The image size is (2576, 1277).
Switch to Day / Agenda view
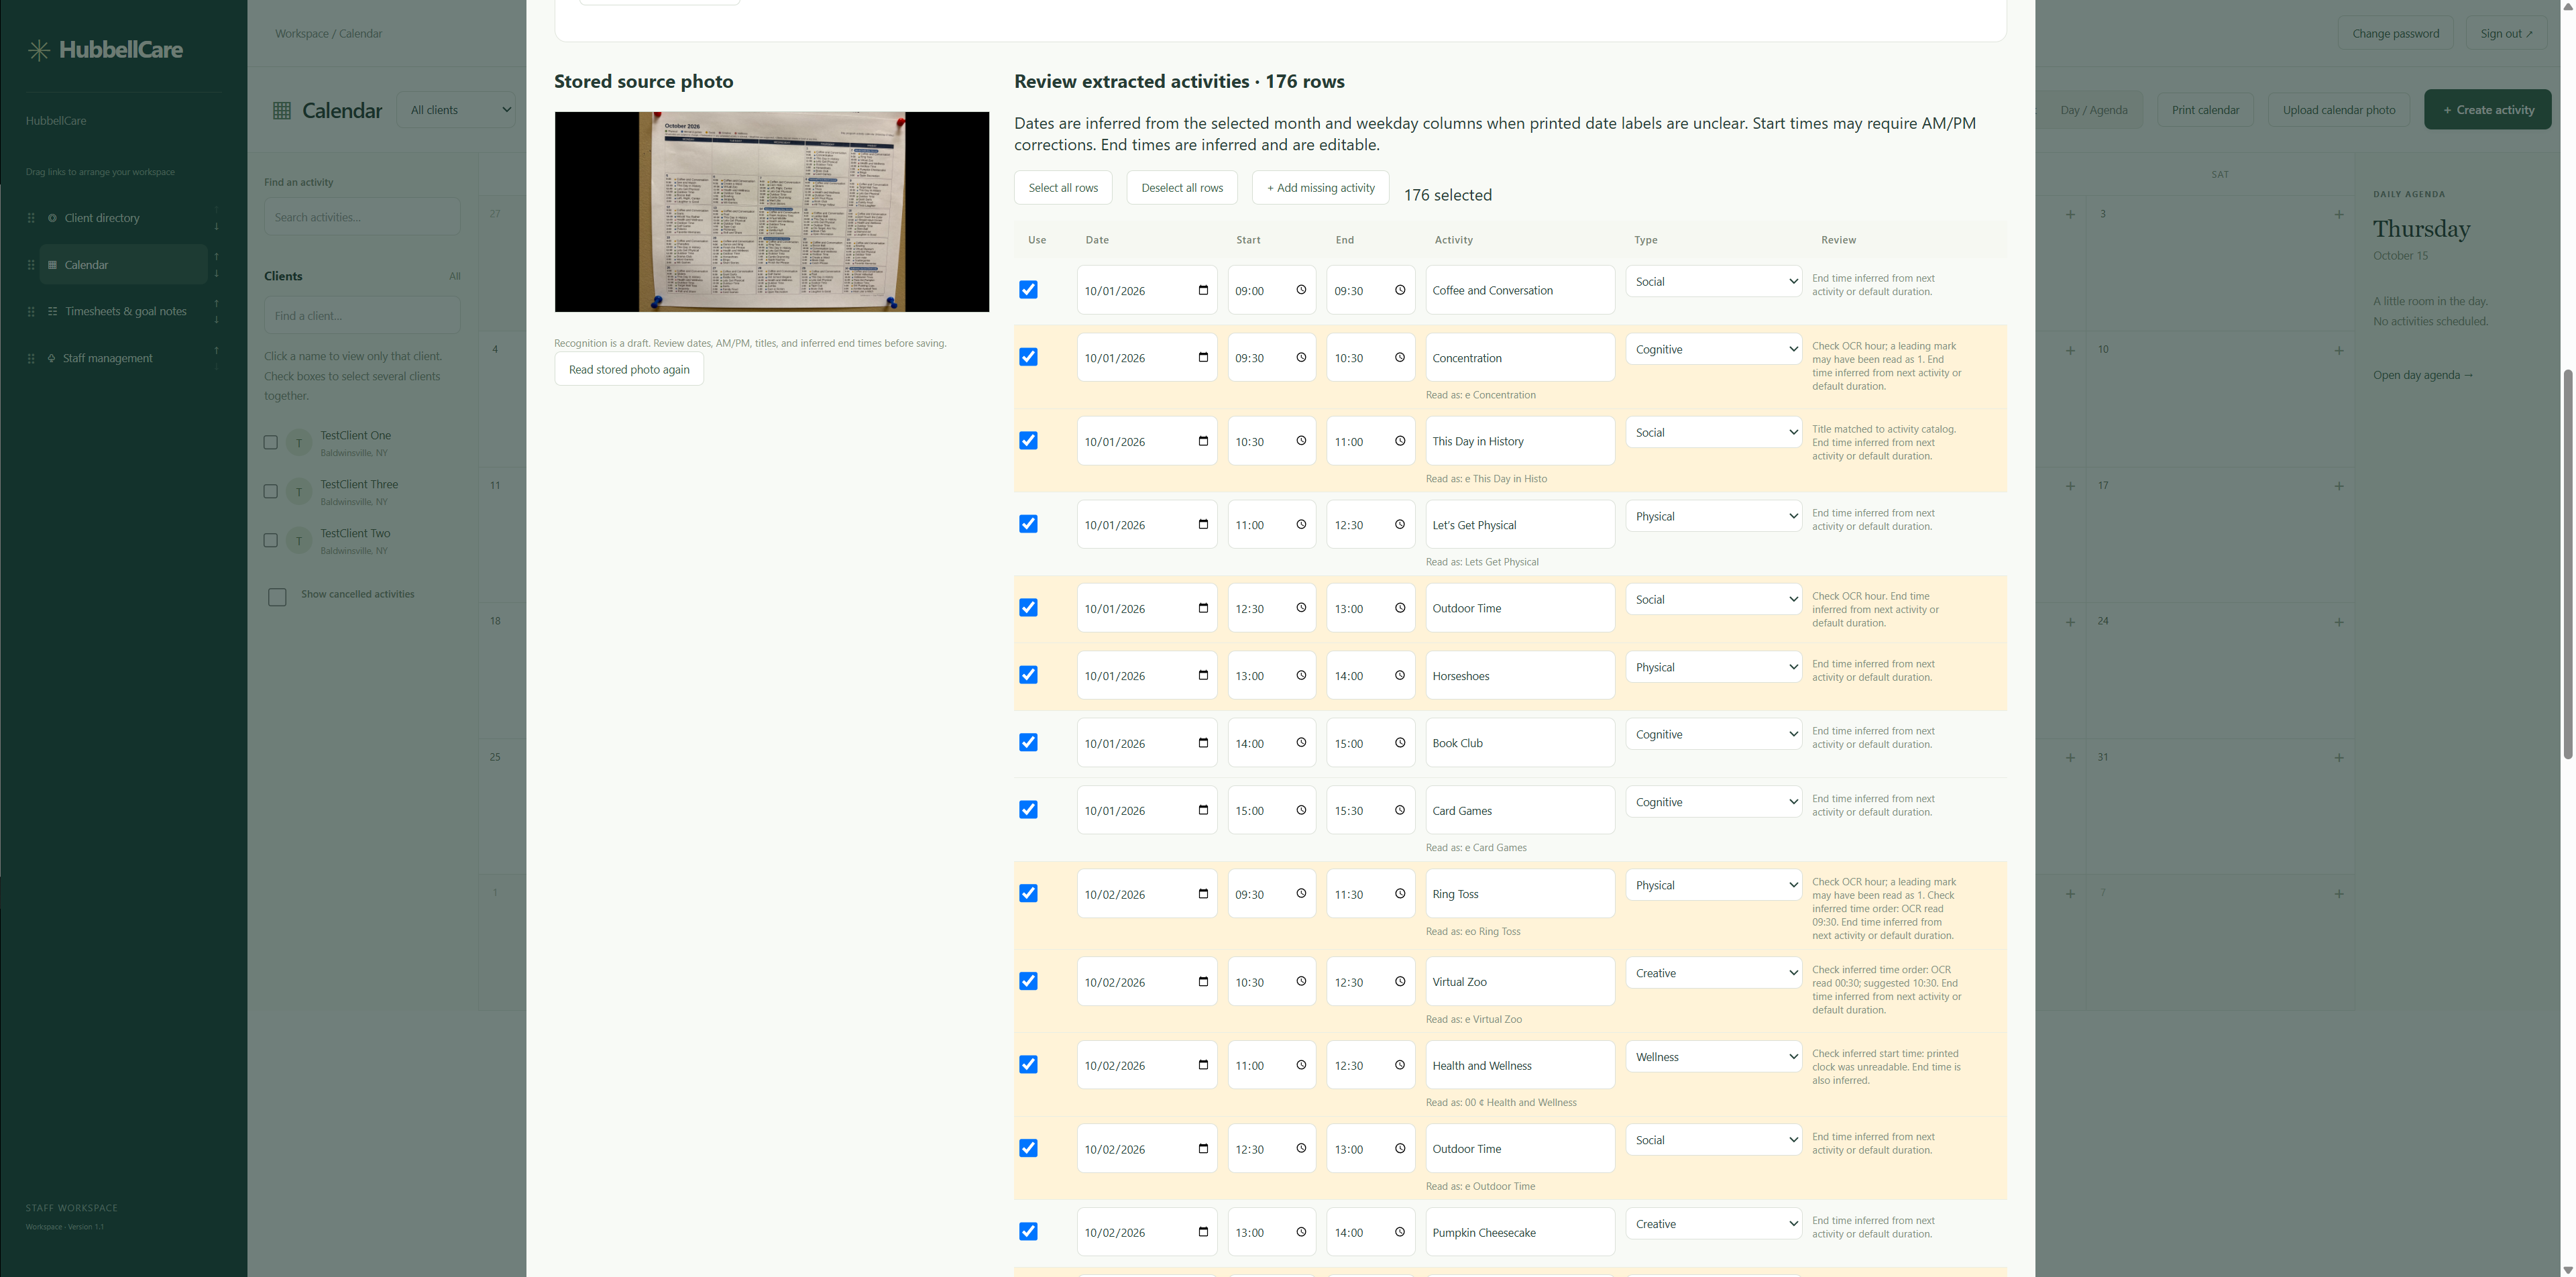click(x=2094, y=110)
